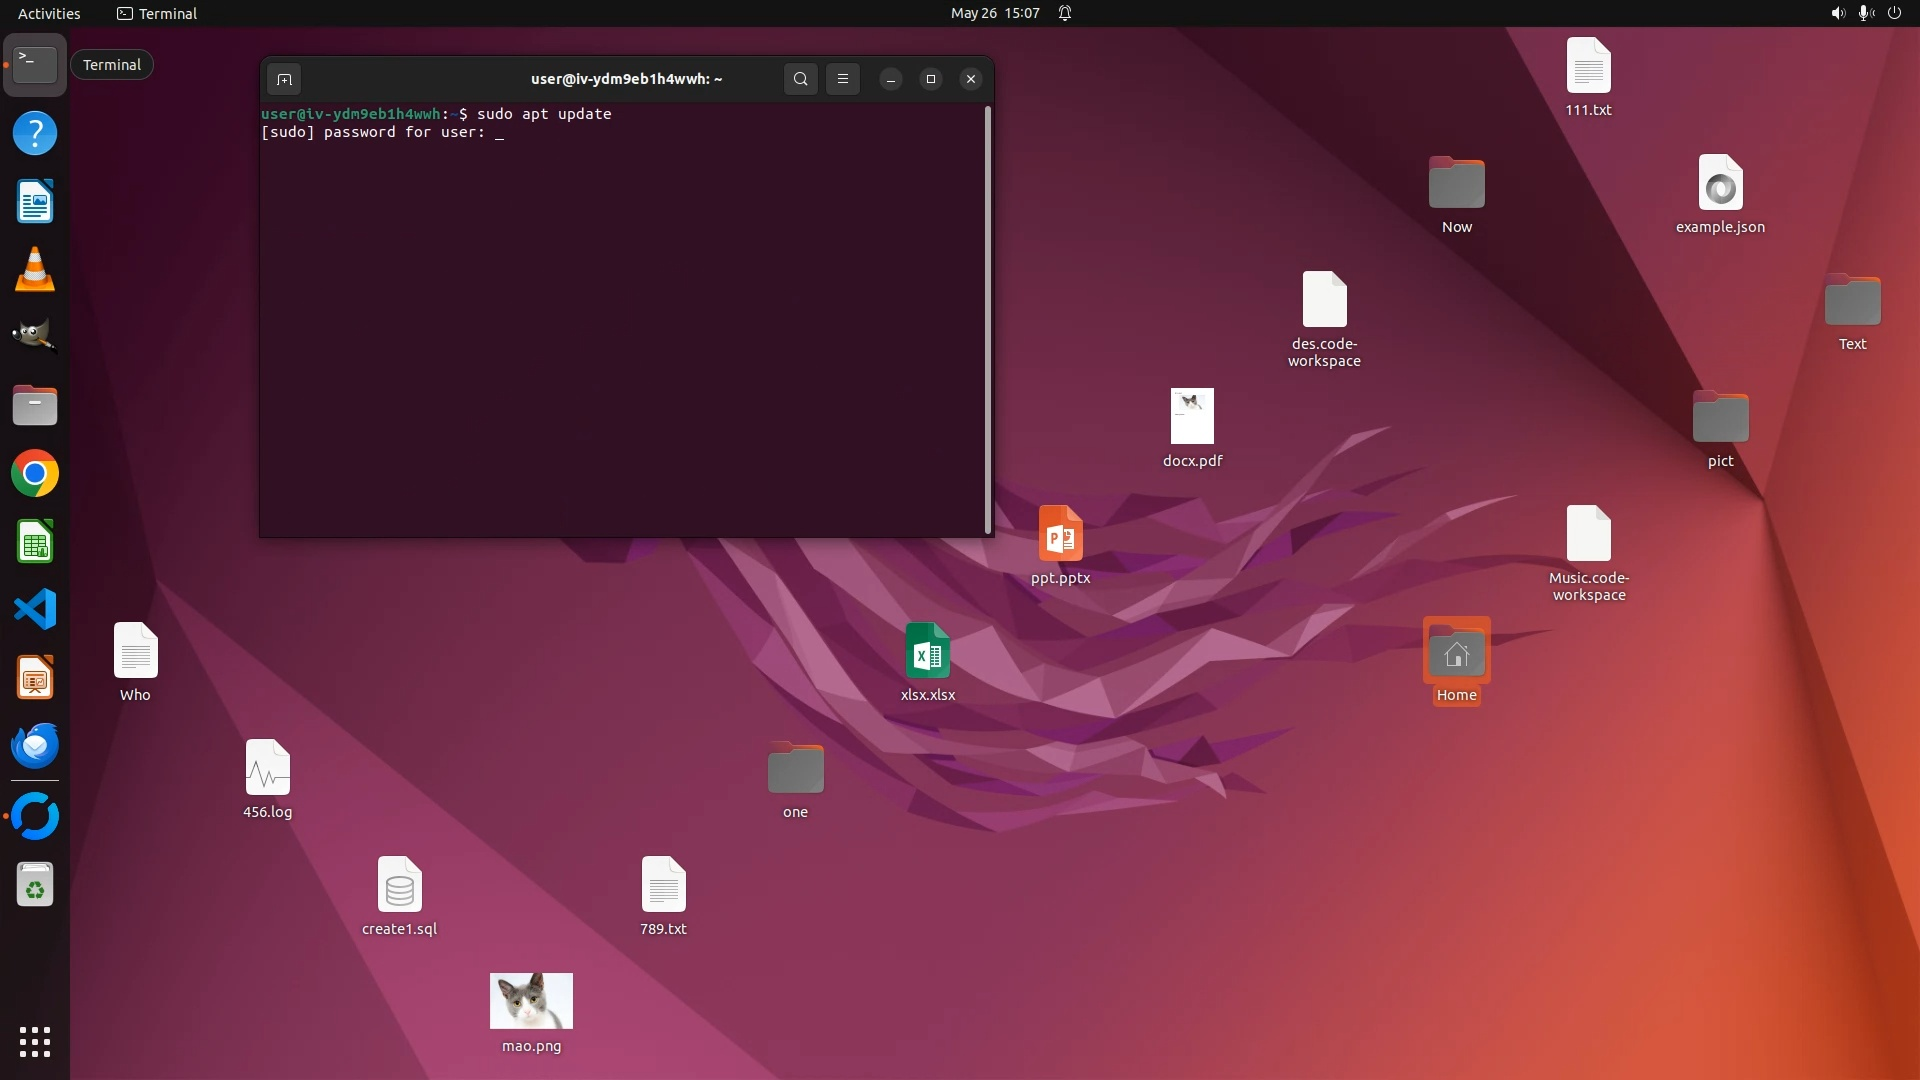Screen dimensions: 1920x1080
Task: Click the volume speaker icon
Action: pyautogui.click(x=1837, y=13)
